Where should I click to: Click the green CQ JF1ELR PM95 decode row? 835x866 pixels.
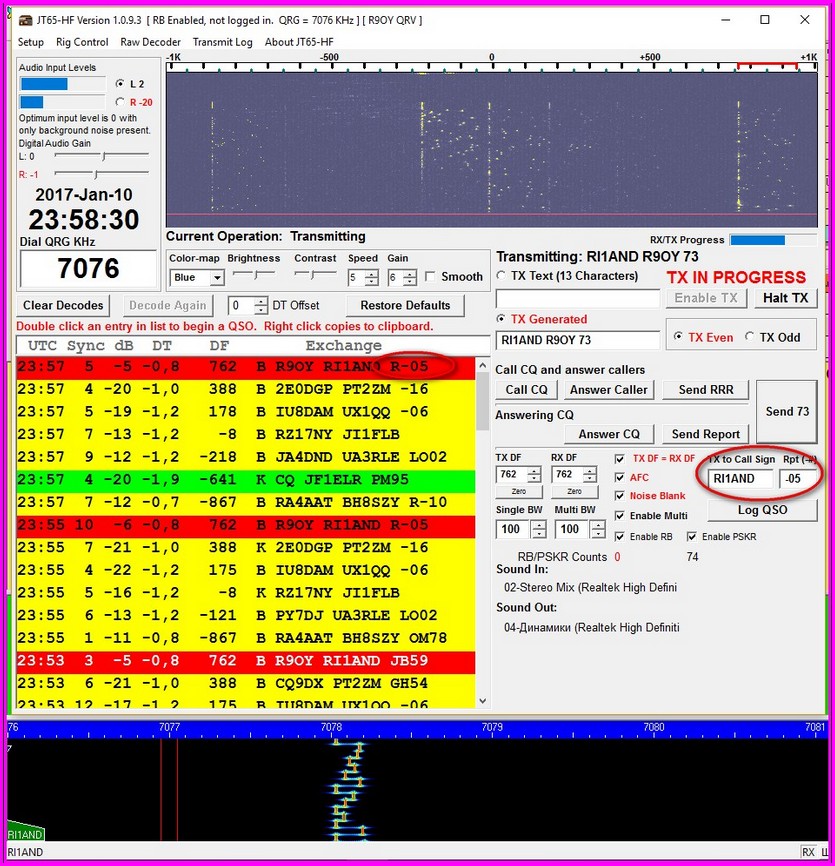pyautogui.click(x=245, y=480)
